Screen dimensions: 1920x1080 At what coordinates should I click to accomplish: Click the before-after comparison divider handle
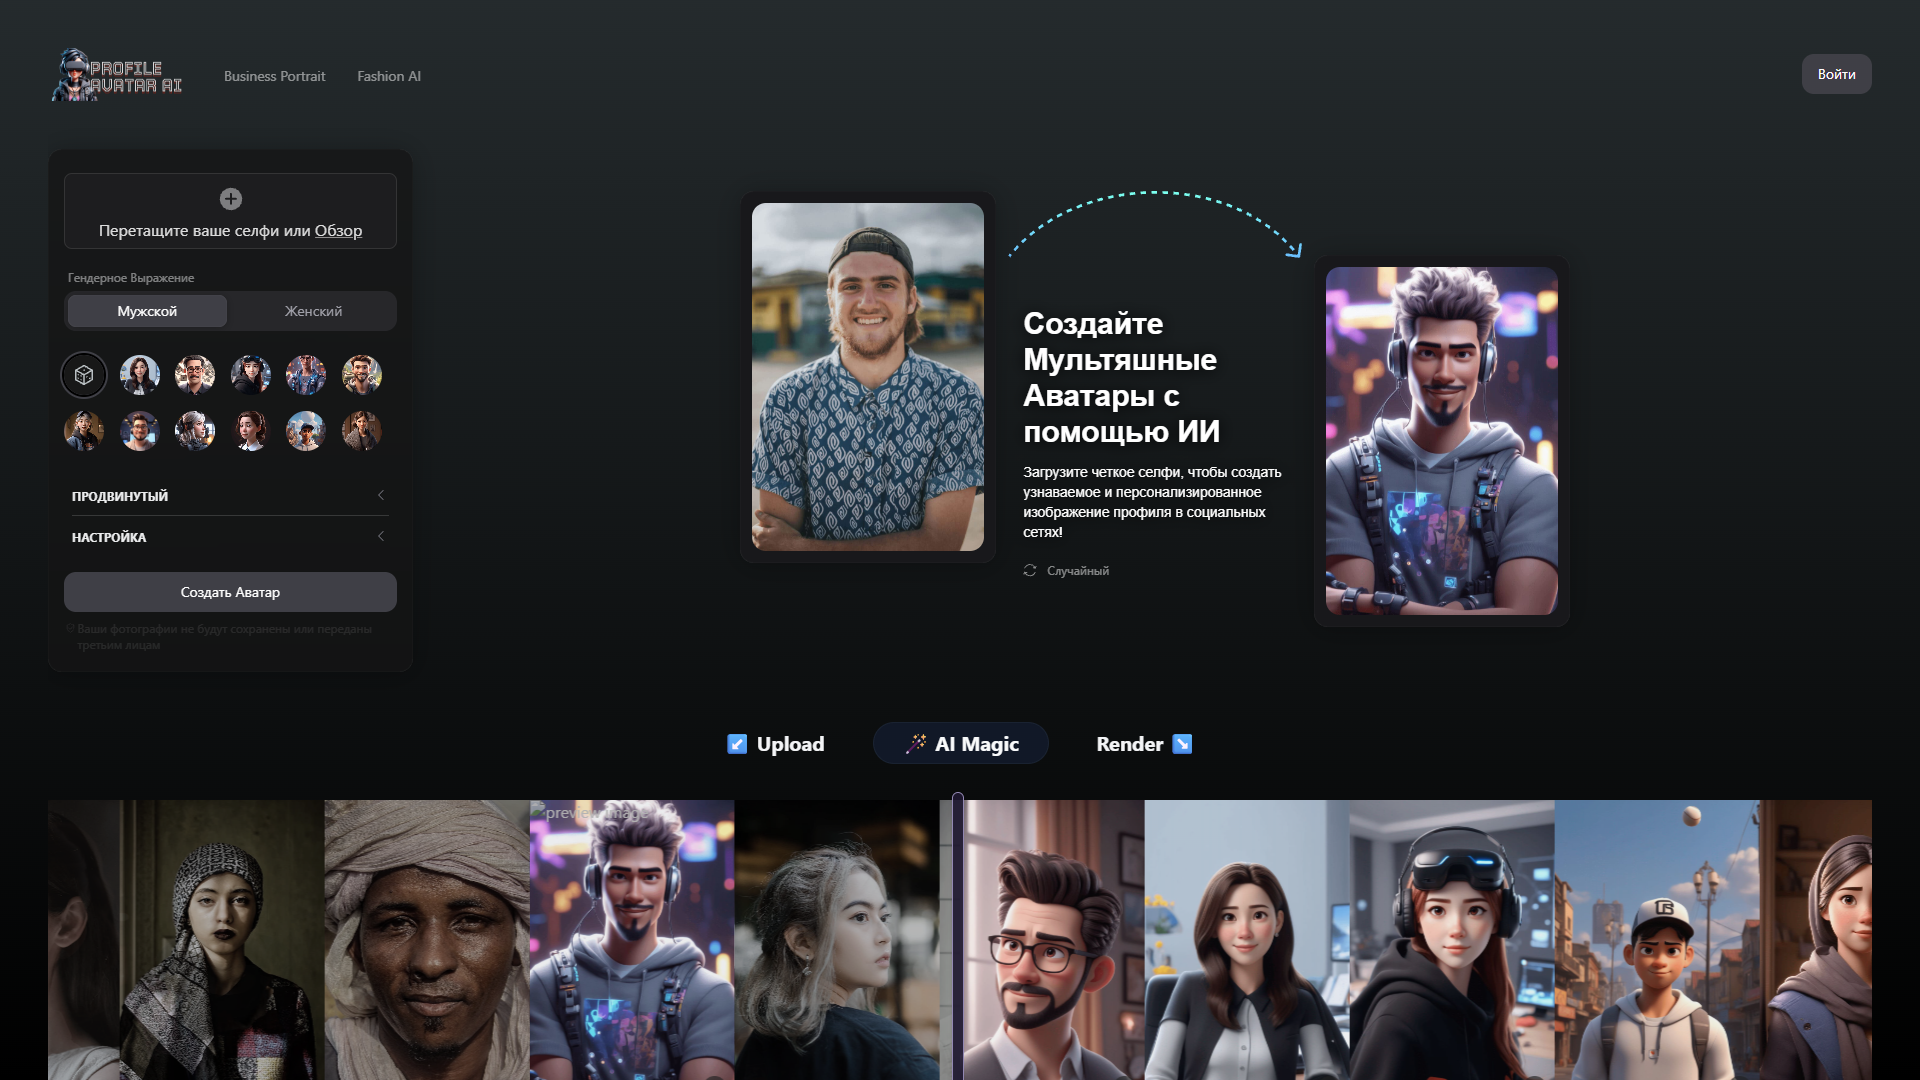coord(958,936)
